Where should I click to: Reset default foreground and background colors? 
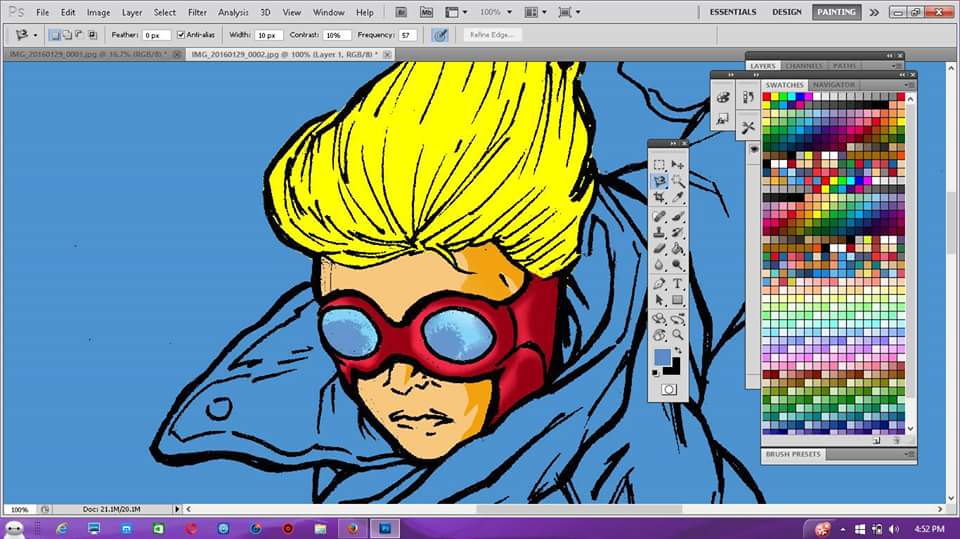point(656,372)
